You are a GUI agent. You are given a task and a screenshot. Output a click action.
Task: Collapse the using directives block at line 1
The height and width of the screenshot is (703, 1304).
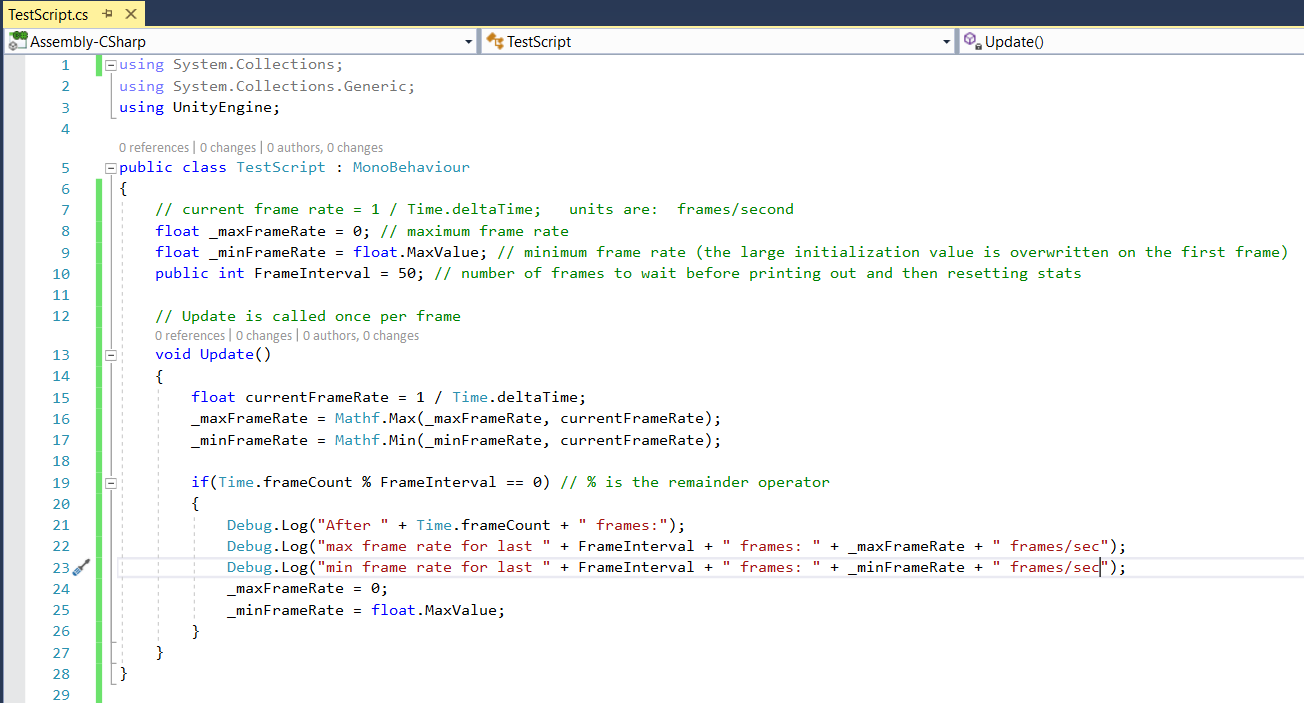click(x=110, y=65)
